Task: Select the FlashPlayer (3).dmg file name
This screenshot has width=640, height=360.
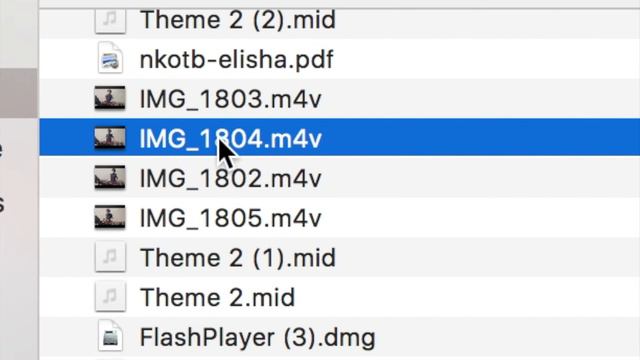Action: 258,338
